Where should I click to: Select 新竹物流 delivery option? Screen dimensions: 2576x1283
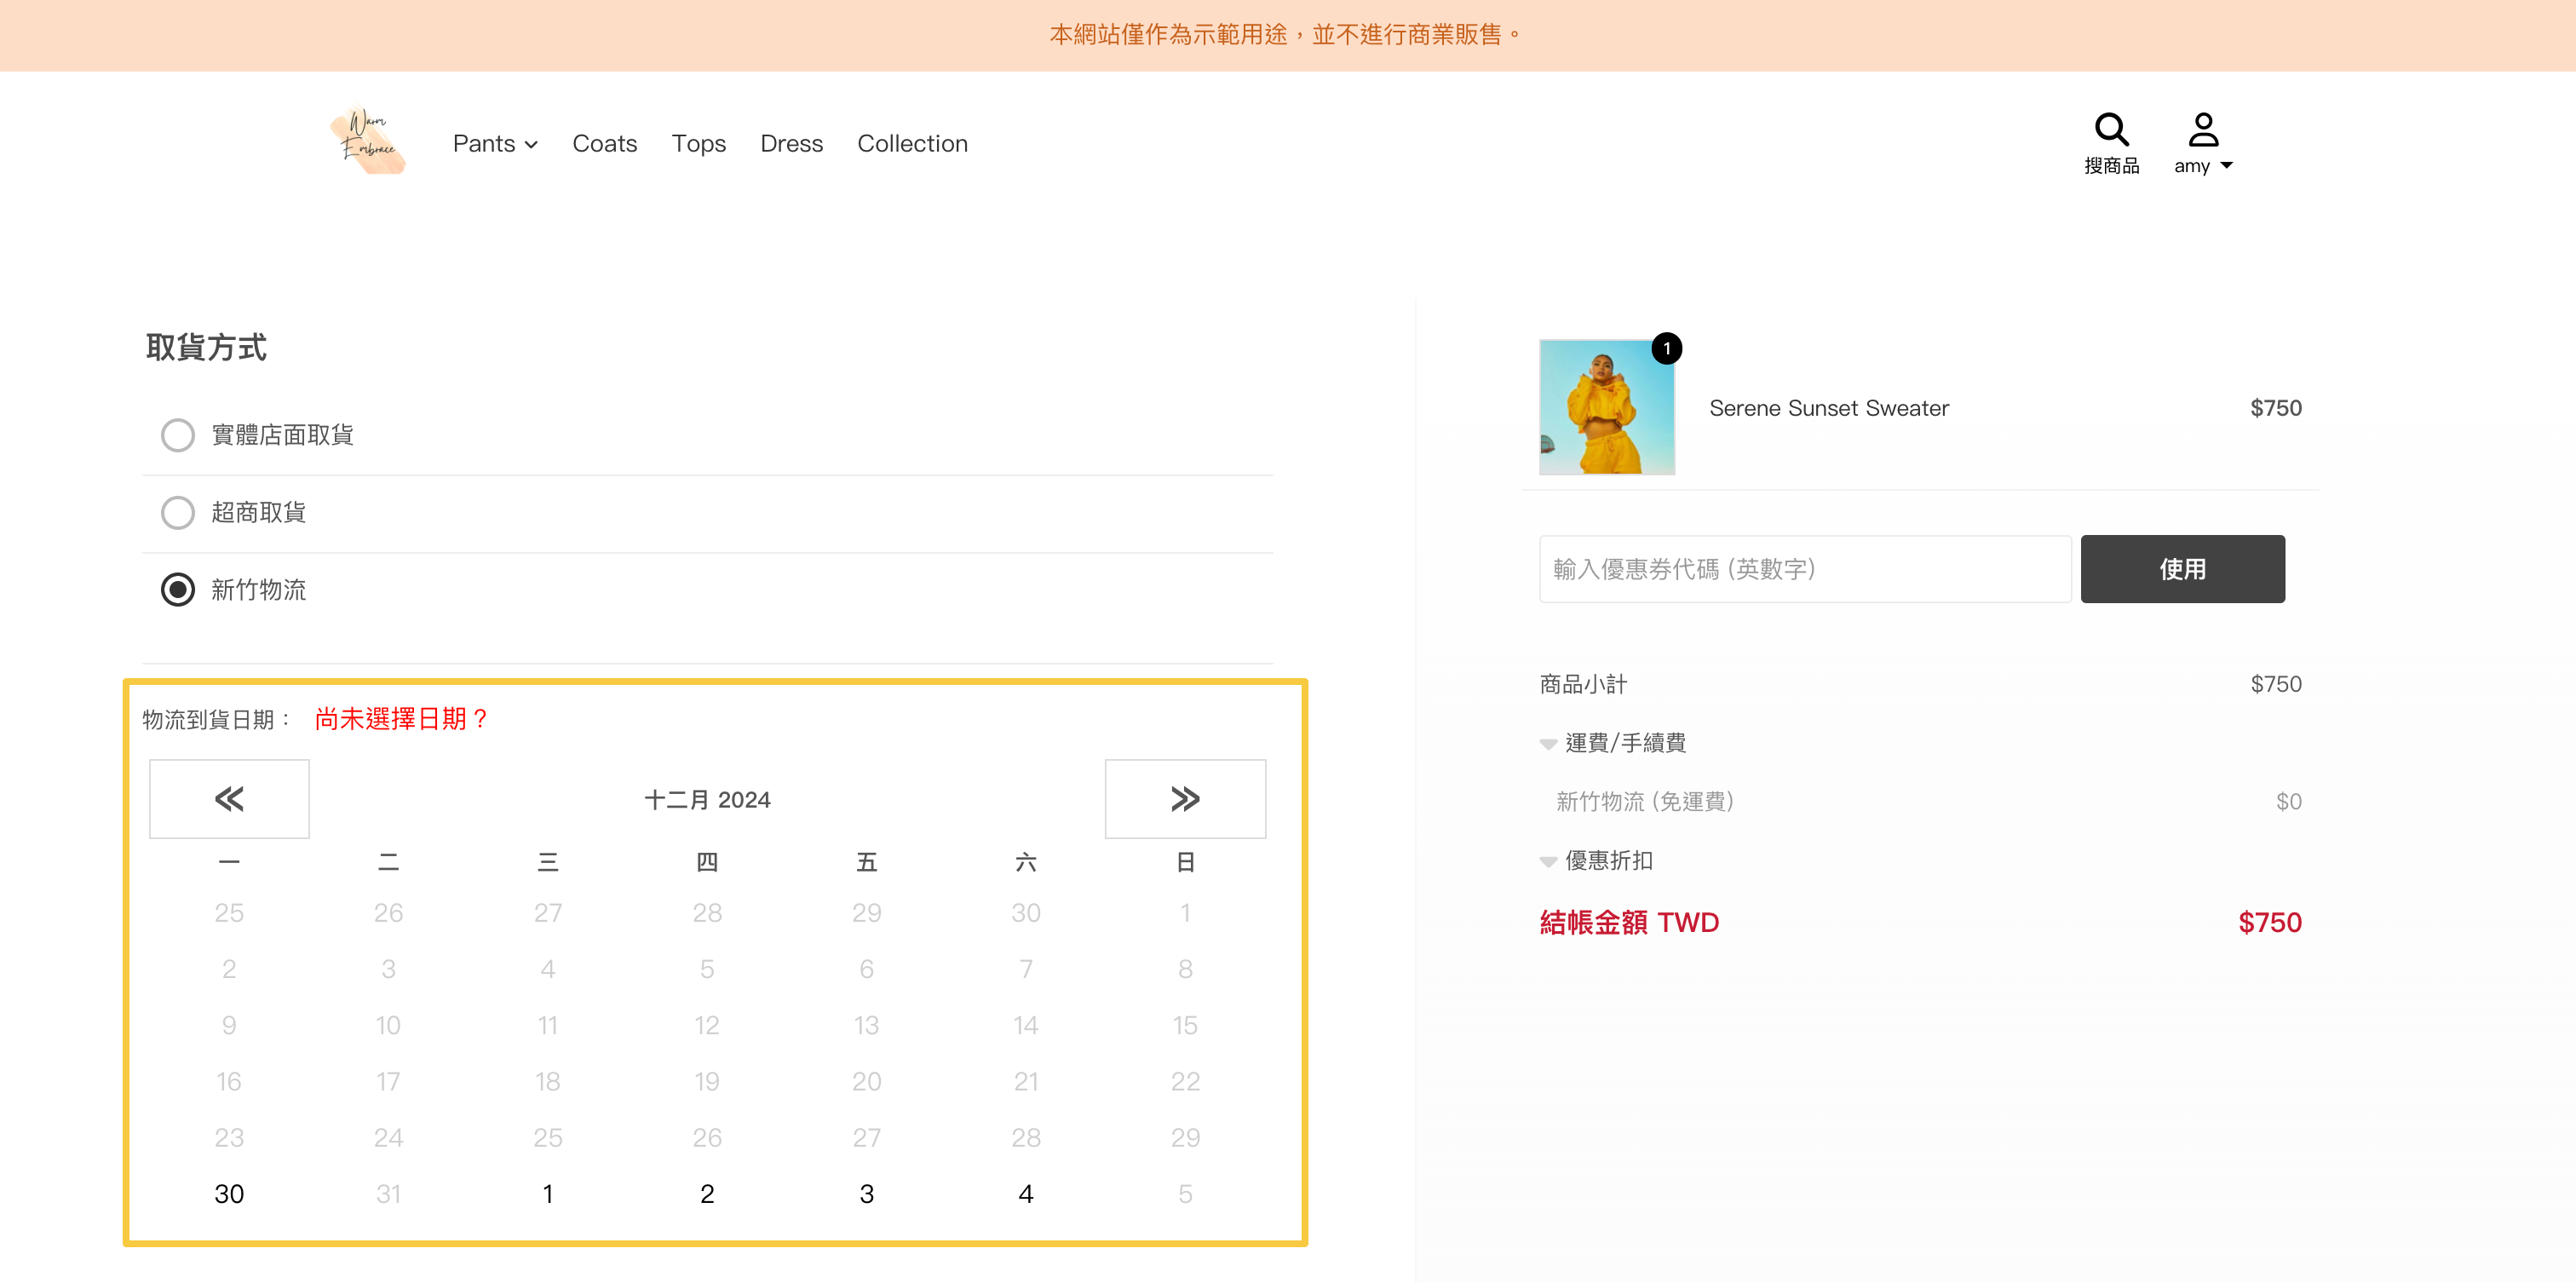(x=178, y=590)
